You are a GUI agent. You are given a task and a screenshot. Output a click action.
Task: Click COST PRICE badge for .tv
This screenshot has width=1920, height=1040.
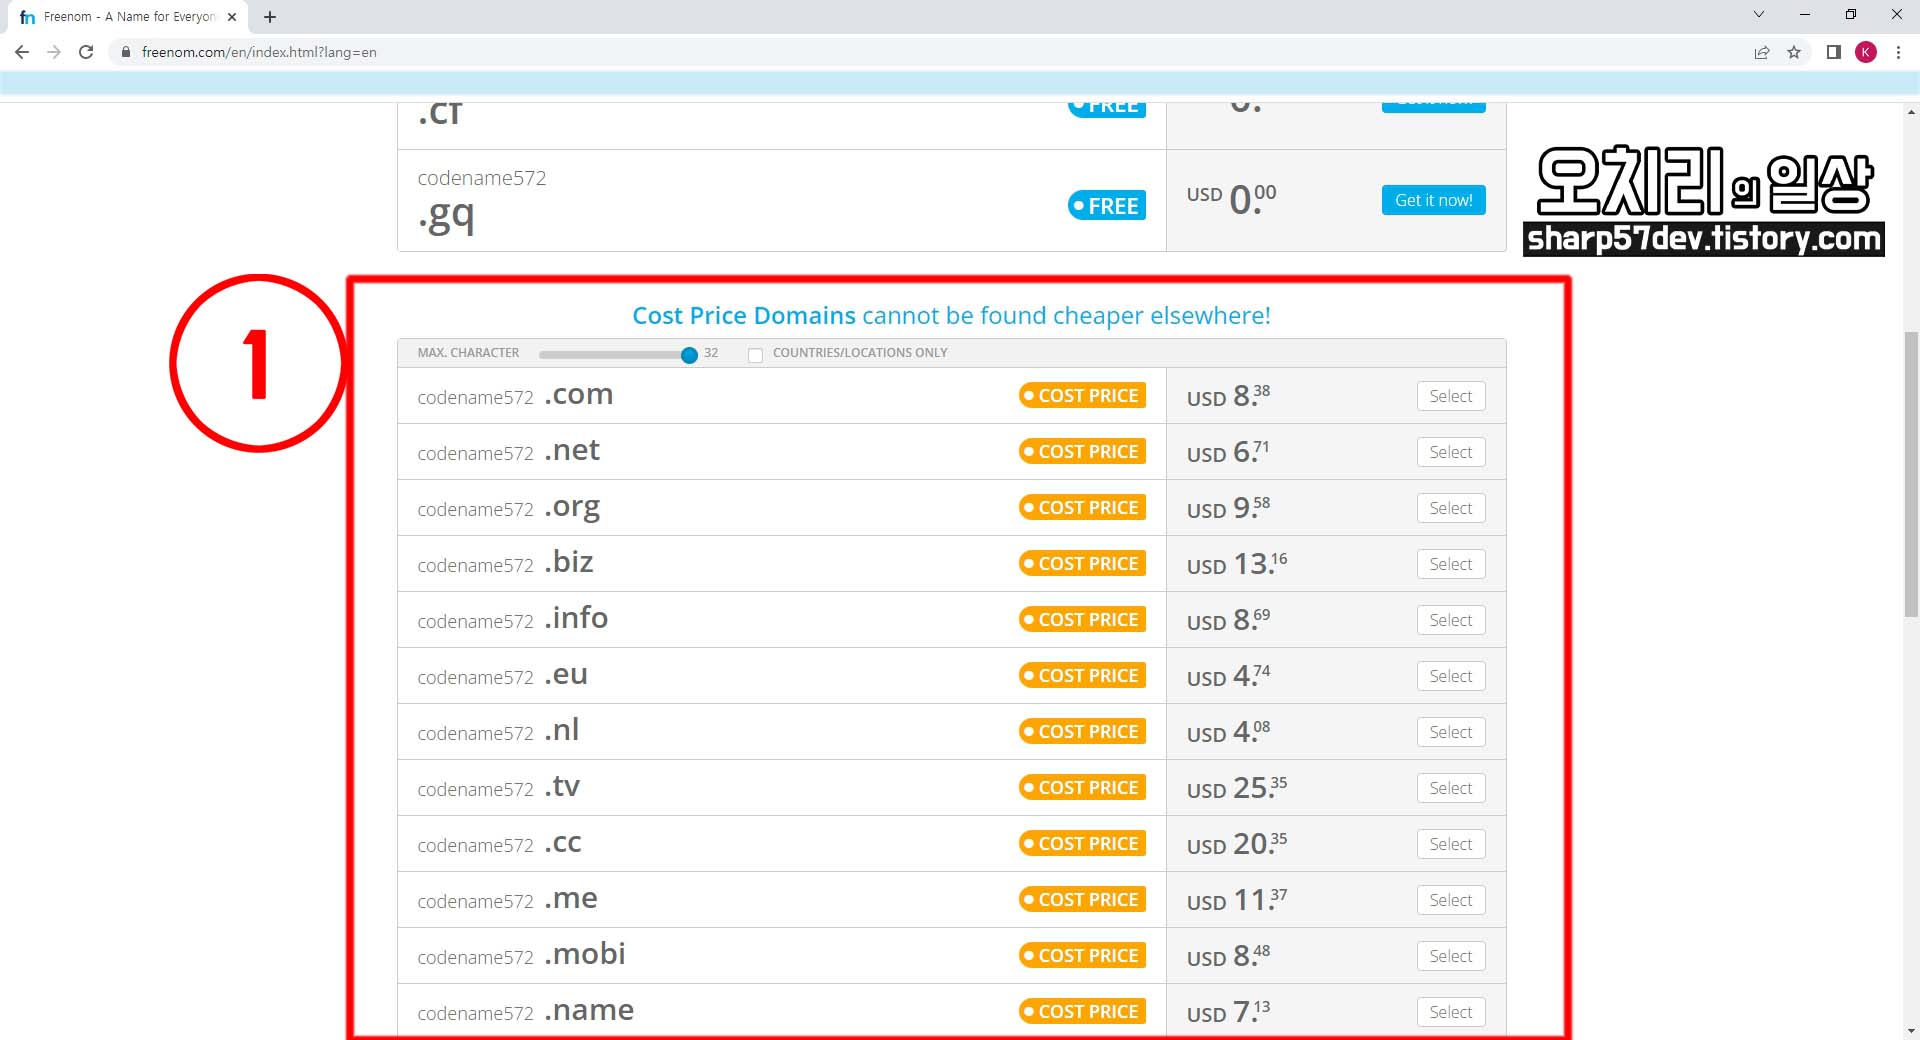1082,788
